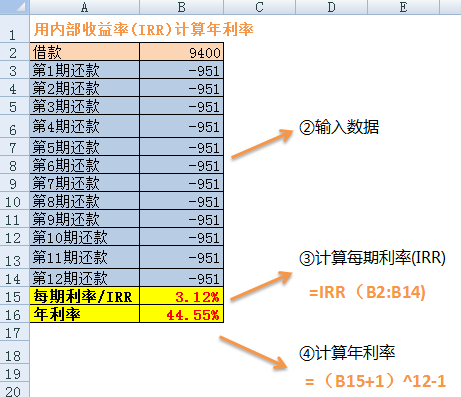Click the select-all corner of the sheet
This screenshot has width=461, height=397.
(15, 7)
